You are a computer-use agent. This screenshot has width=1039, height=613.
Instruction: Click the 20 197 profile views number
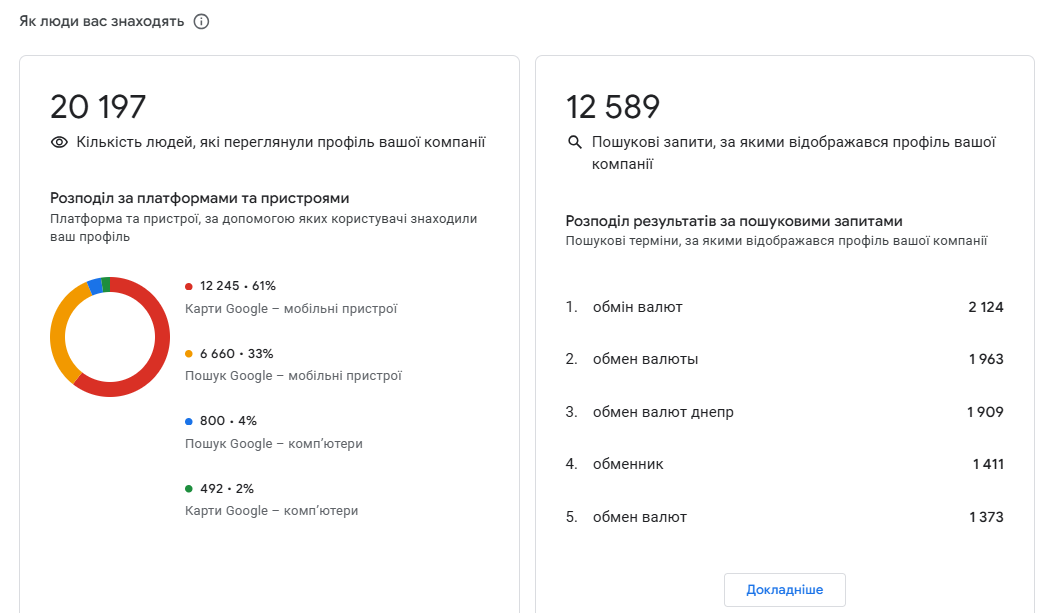tap(98, 107)
